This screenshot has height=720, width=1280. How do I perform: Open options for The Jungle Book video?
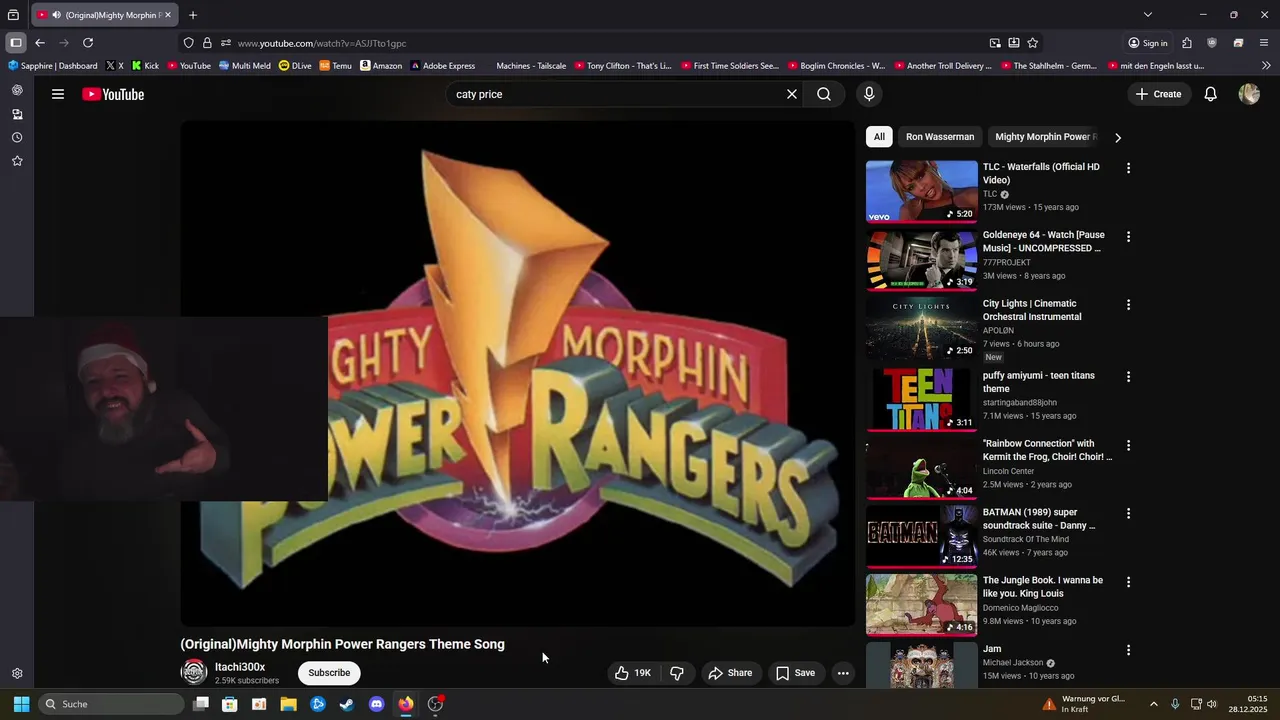pyautogui.click(x=1128, y=582)
